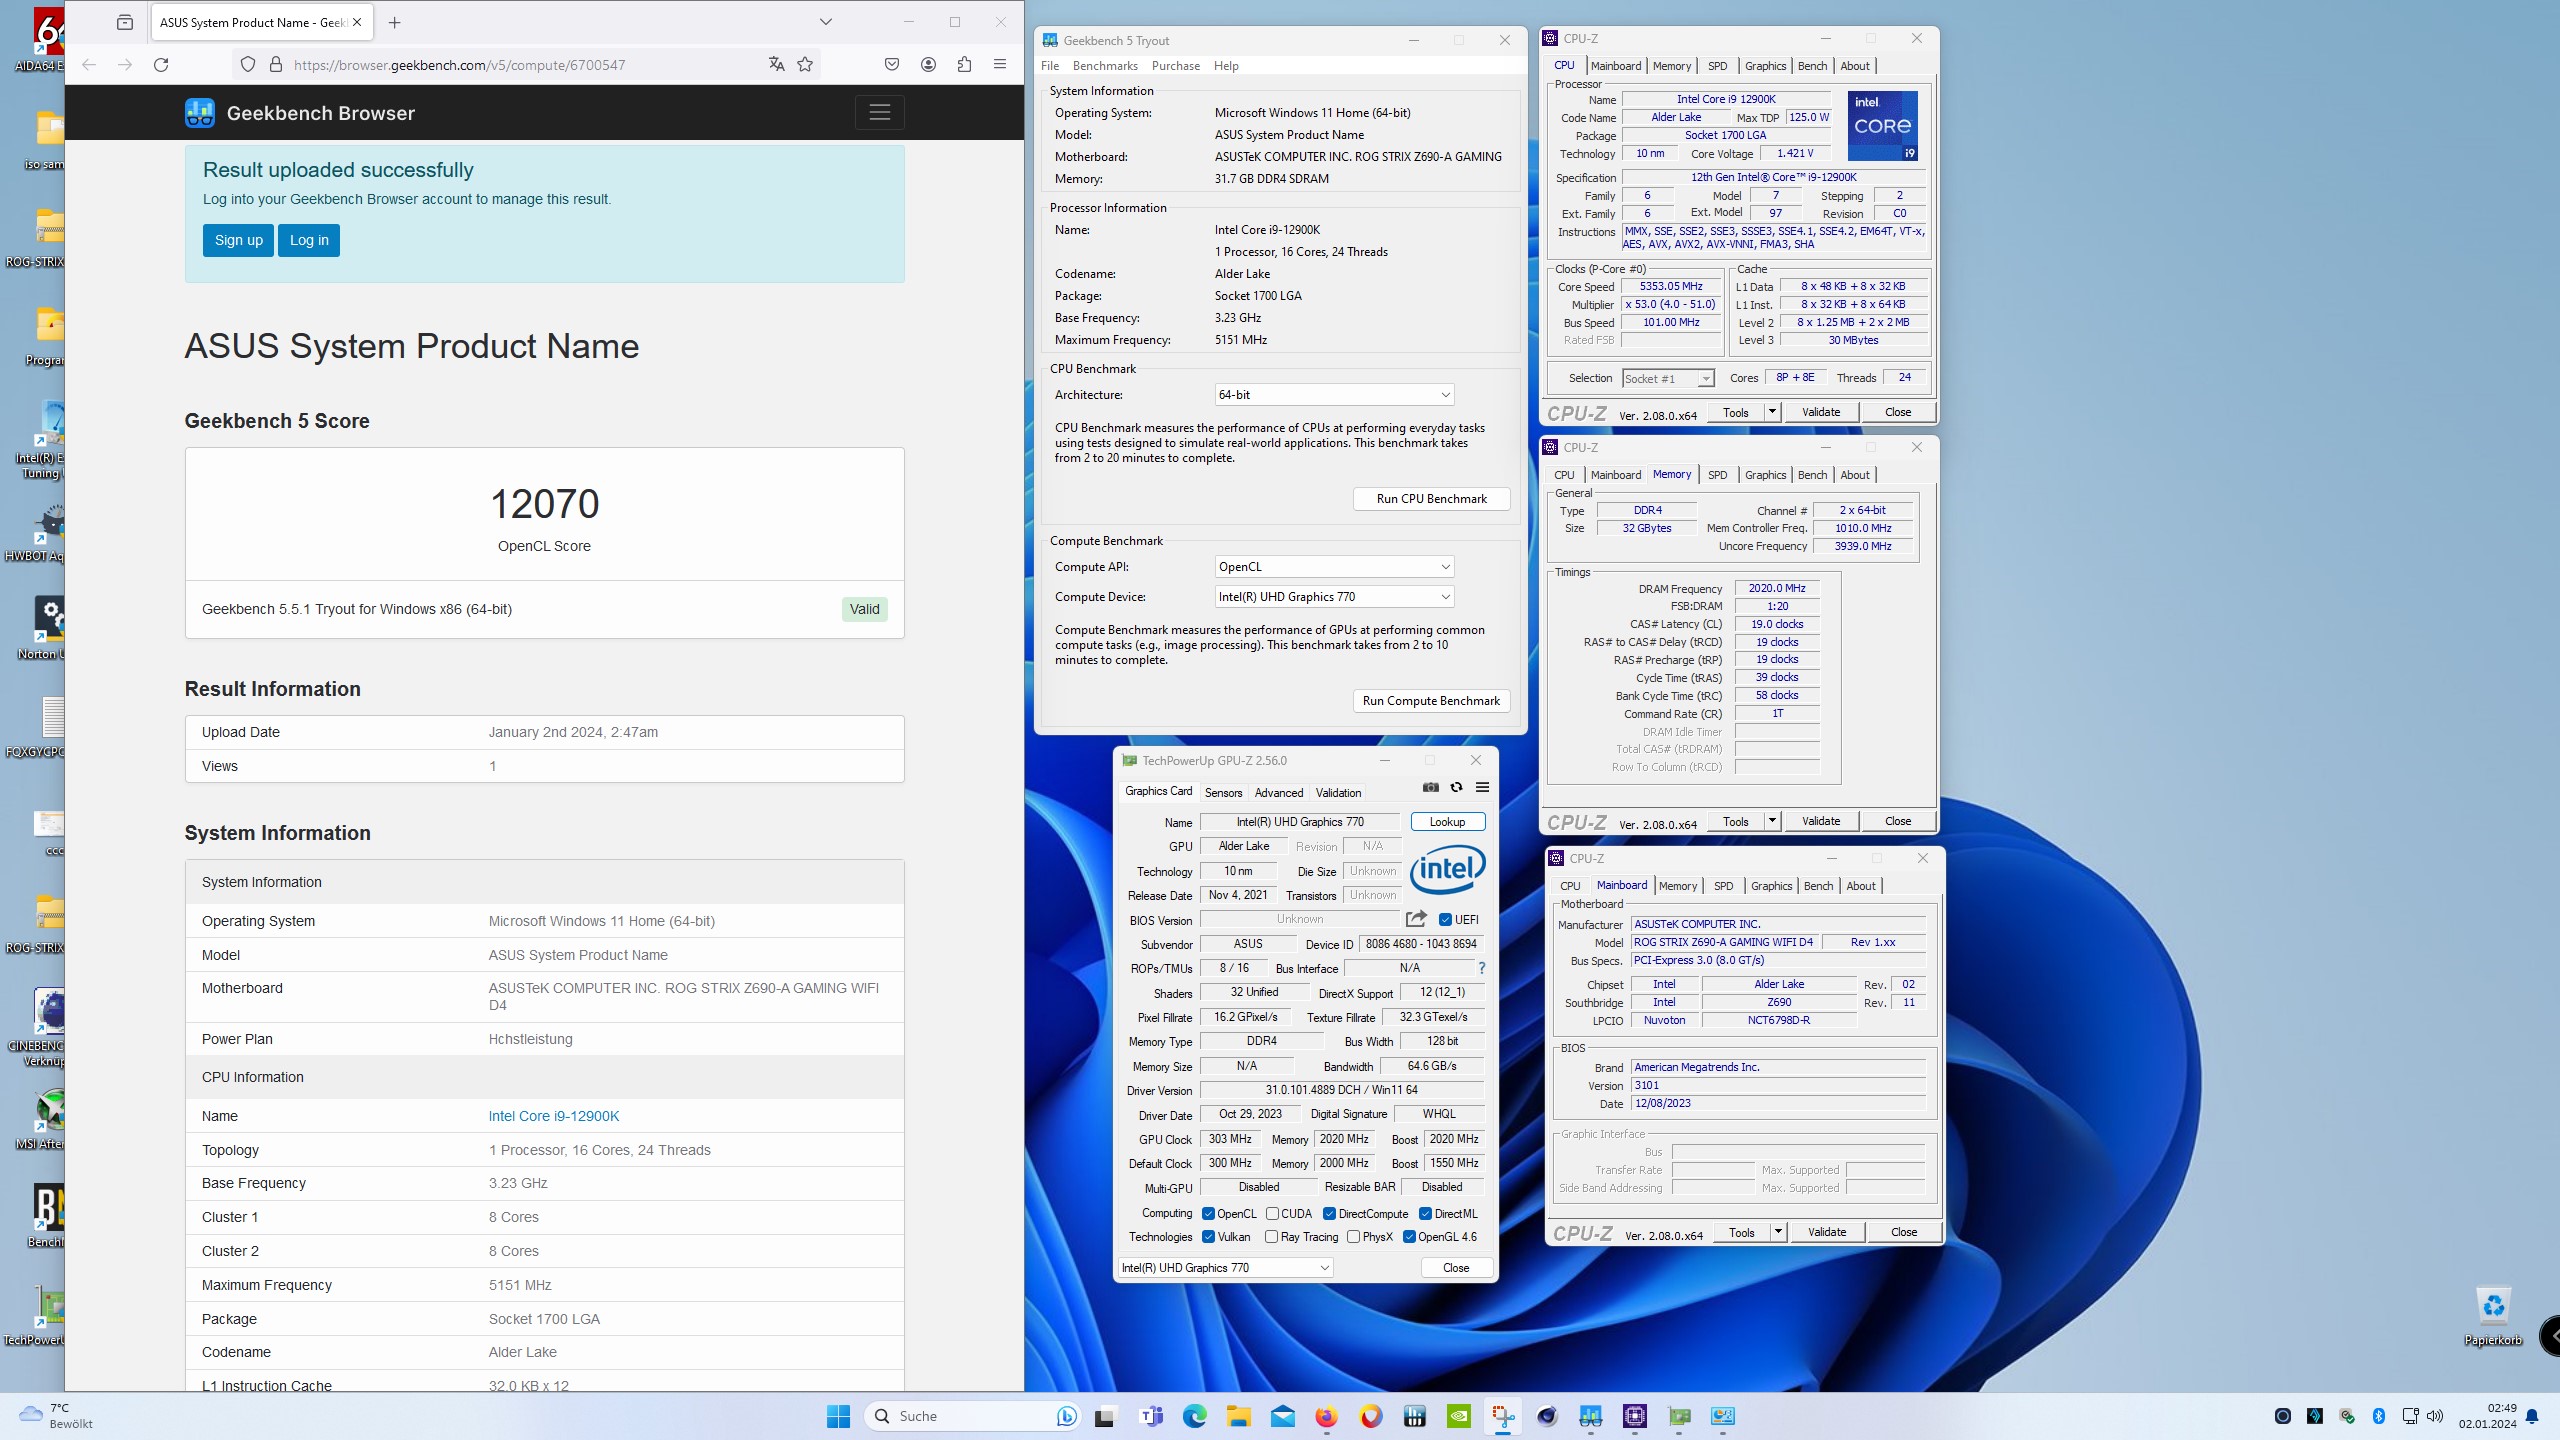The height and width of the screenshot is (1440, 2560).
Task: Toggle the OpenCL checkbox in GPU-Z
Action: [x=1208, y=1213]
